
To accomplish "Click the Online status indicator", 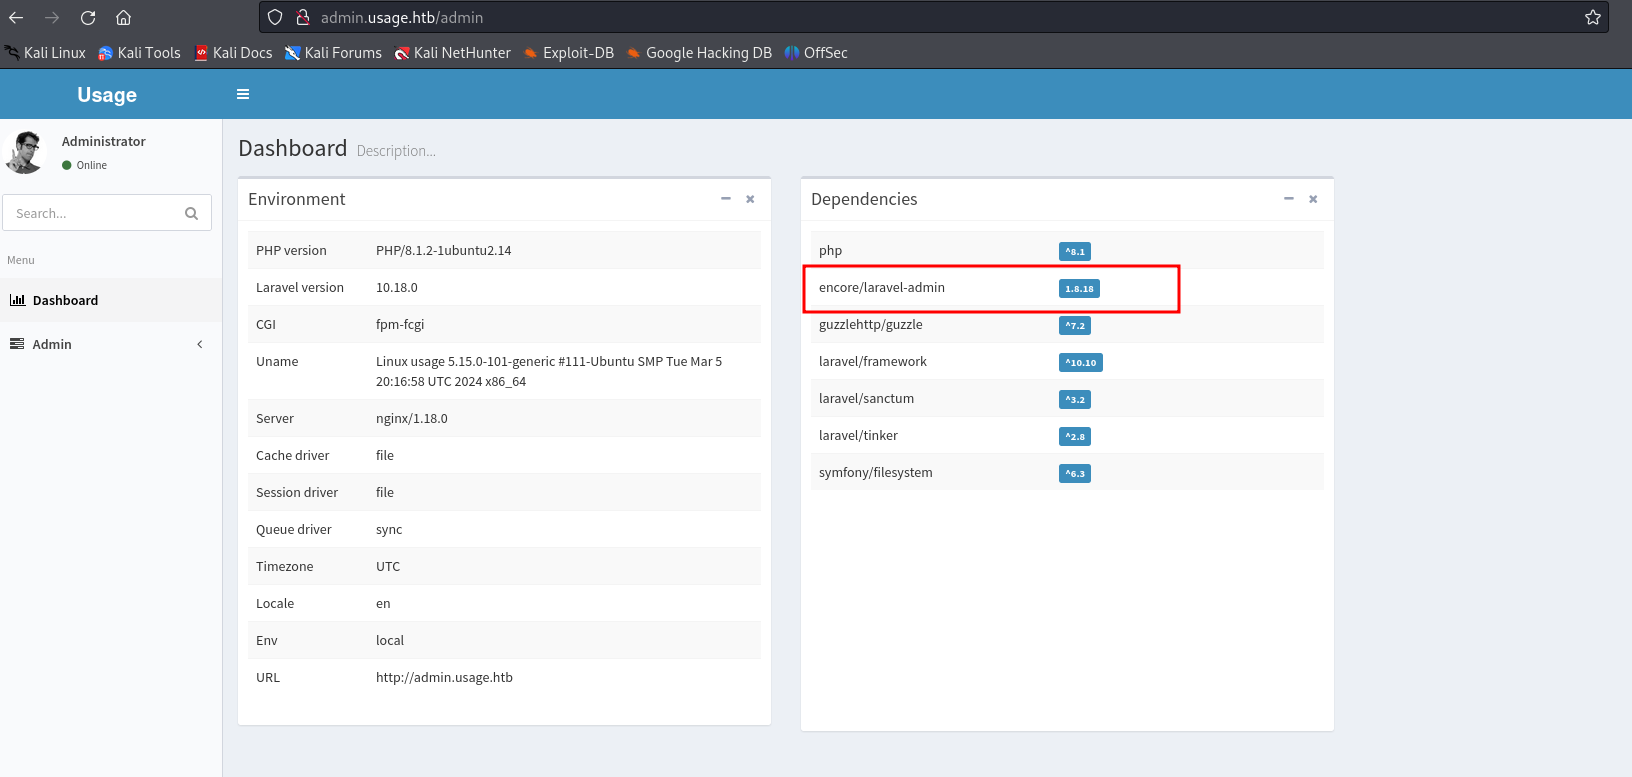I will (x=85, y=165).
